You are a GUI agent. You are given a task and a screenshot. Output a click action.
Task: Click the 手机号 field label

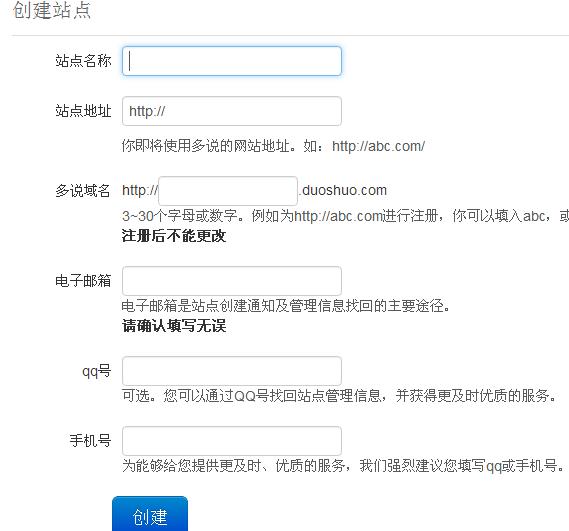point(90,441)
